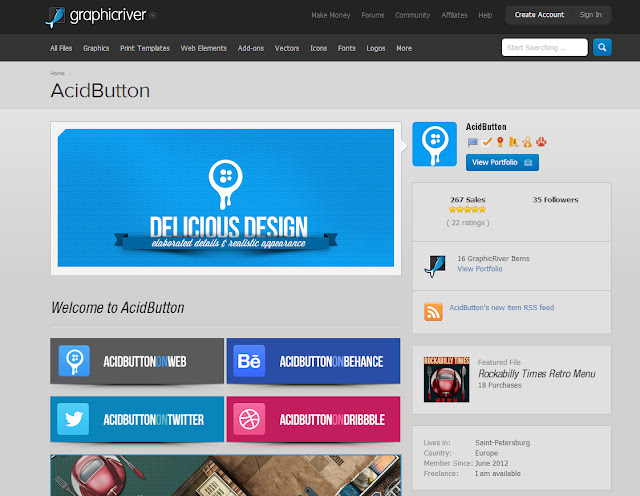Open AcidButton on Dribbble banner
This screenshot has height=496, width=640.
click(313, 419)
